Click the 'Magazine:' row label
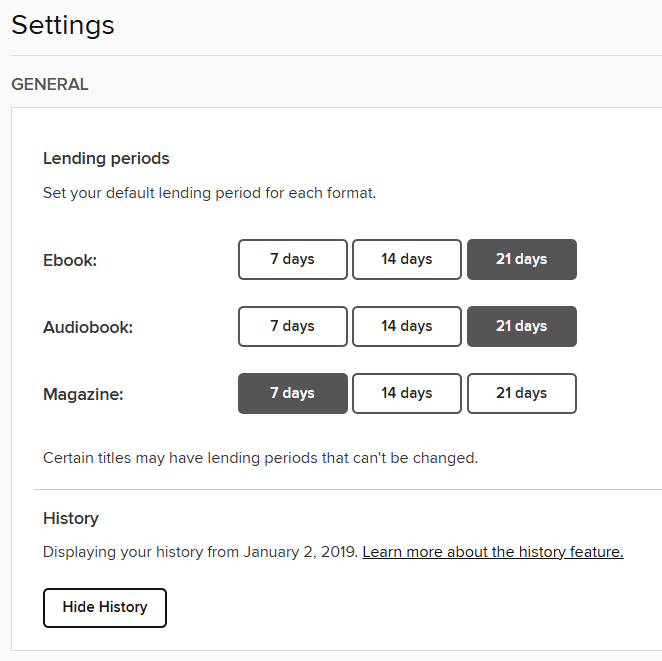The image size is (662, 661). [83, 394]
